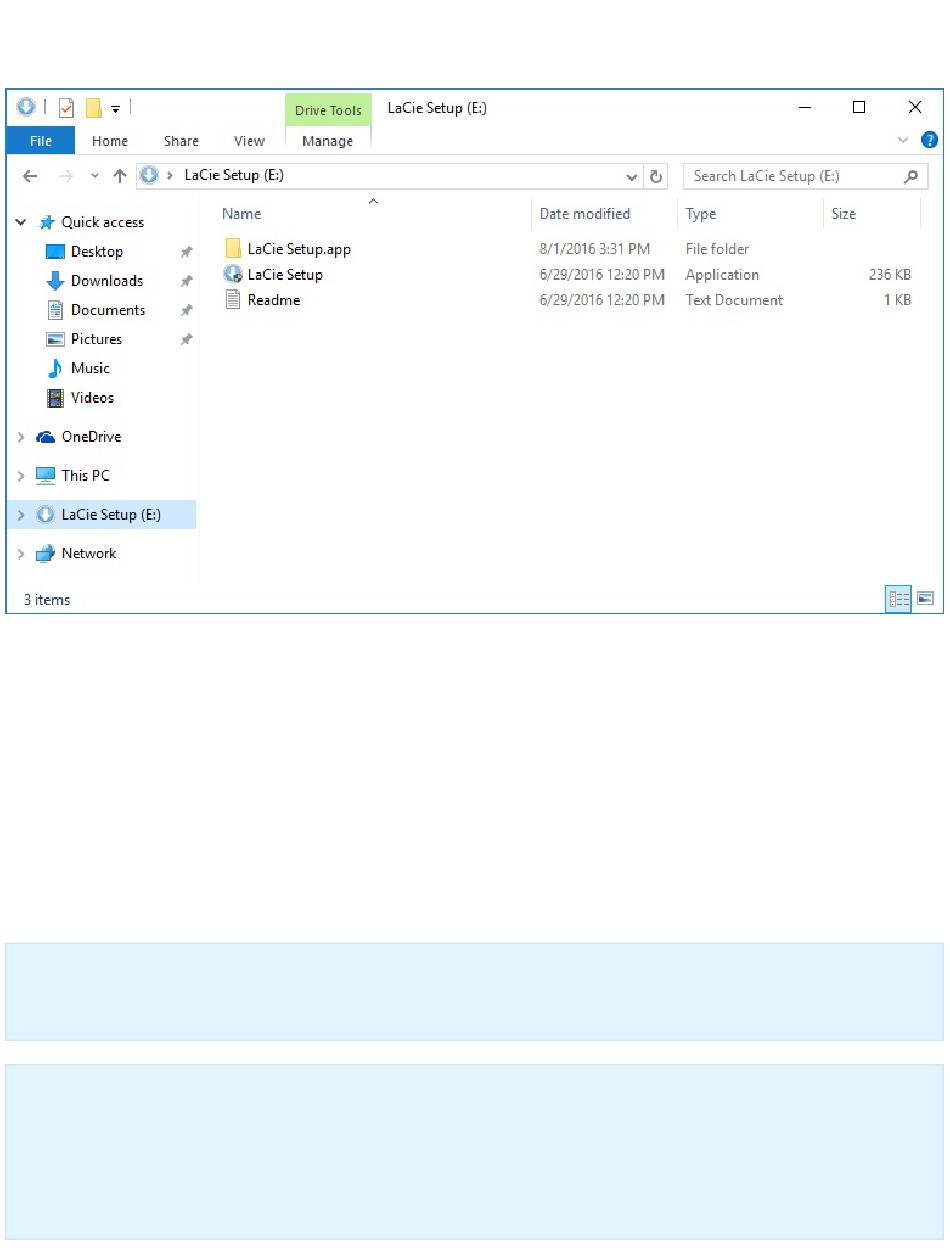Collapse the Quick access tree node

21,223
